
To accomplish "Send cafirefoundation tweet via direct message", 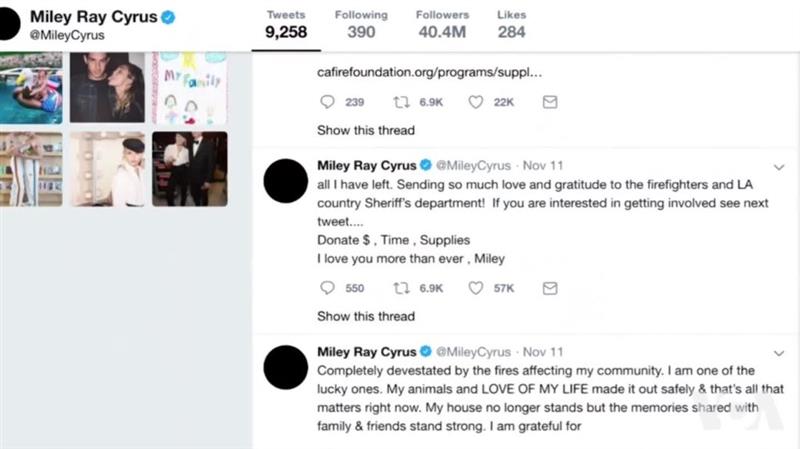I will 549,102.
